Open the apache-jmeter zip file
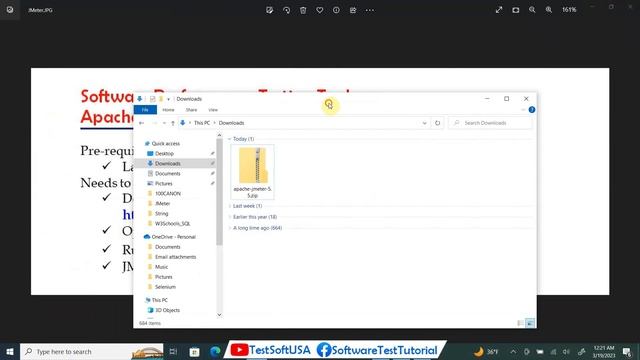The image size is (640, 360). pyautogui.click(x=253, y=172)
